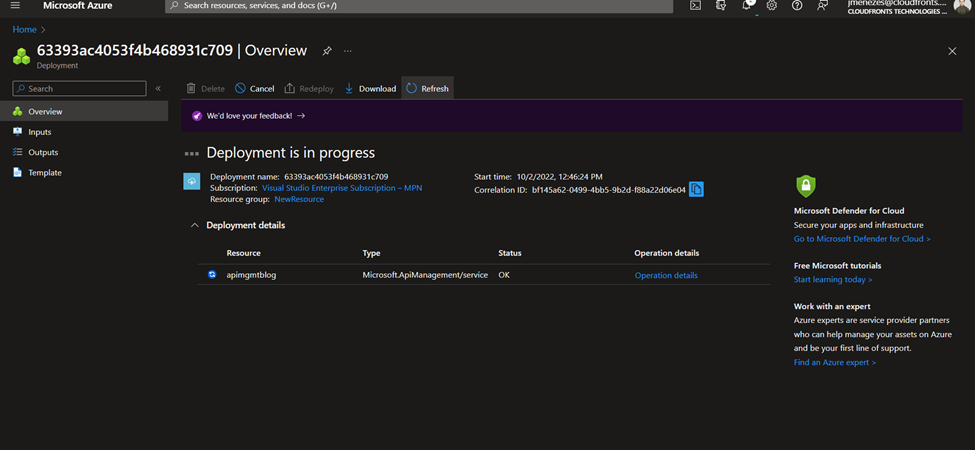Collapse the left sidebar menu
975x450 pixels.
click(x=158, y=88)
